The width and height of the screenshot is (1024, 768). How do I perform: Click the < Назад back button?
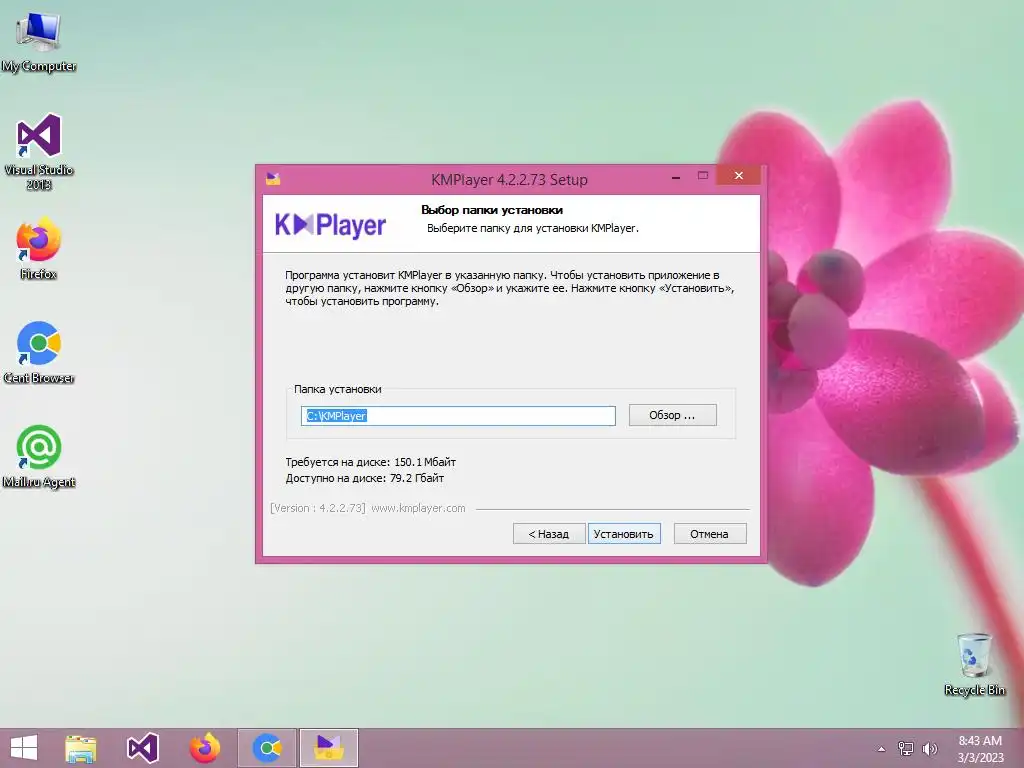click(x=549, y=534)
